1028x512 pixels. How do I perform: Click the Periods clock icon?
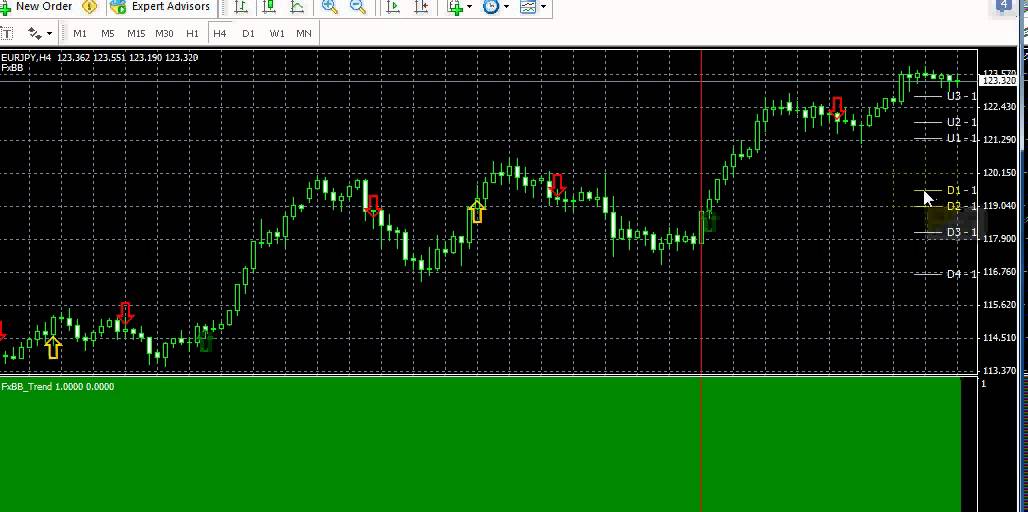pyautogui.click(x=491, y=7)
